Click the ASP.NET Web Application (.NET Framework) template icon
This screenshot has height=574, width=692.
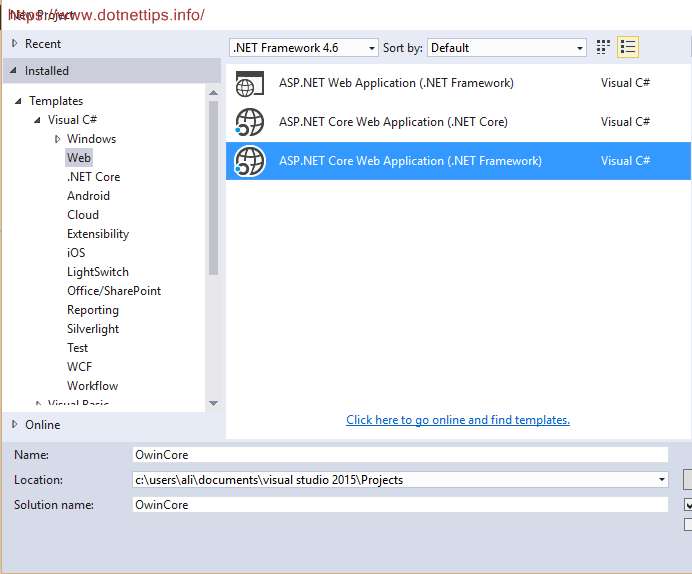coord(250,83)
